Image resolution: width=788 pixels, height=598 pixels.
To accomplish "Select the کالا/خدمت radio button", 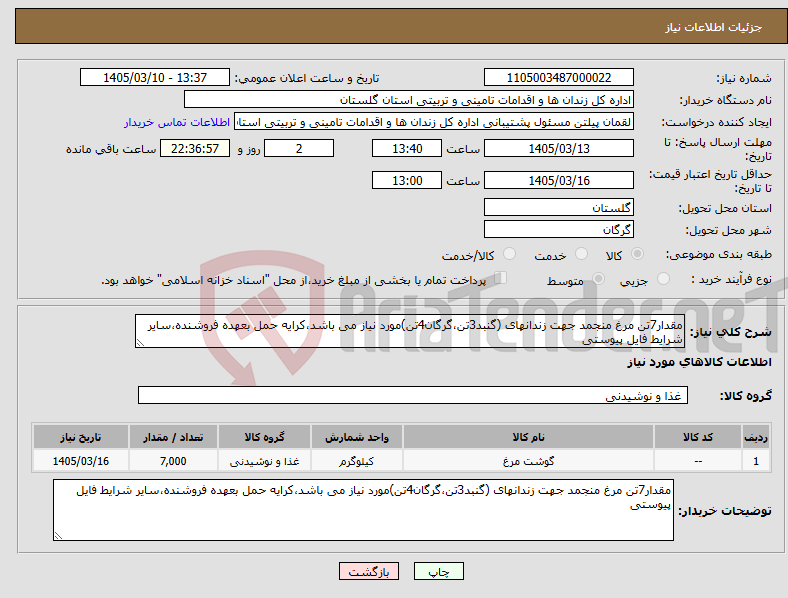I will pyautogui.click(x=510, y=254).
